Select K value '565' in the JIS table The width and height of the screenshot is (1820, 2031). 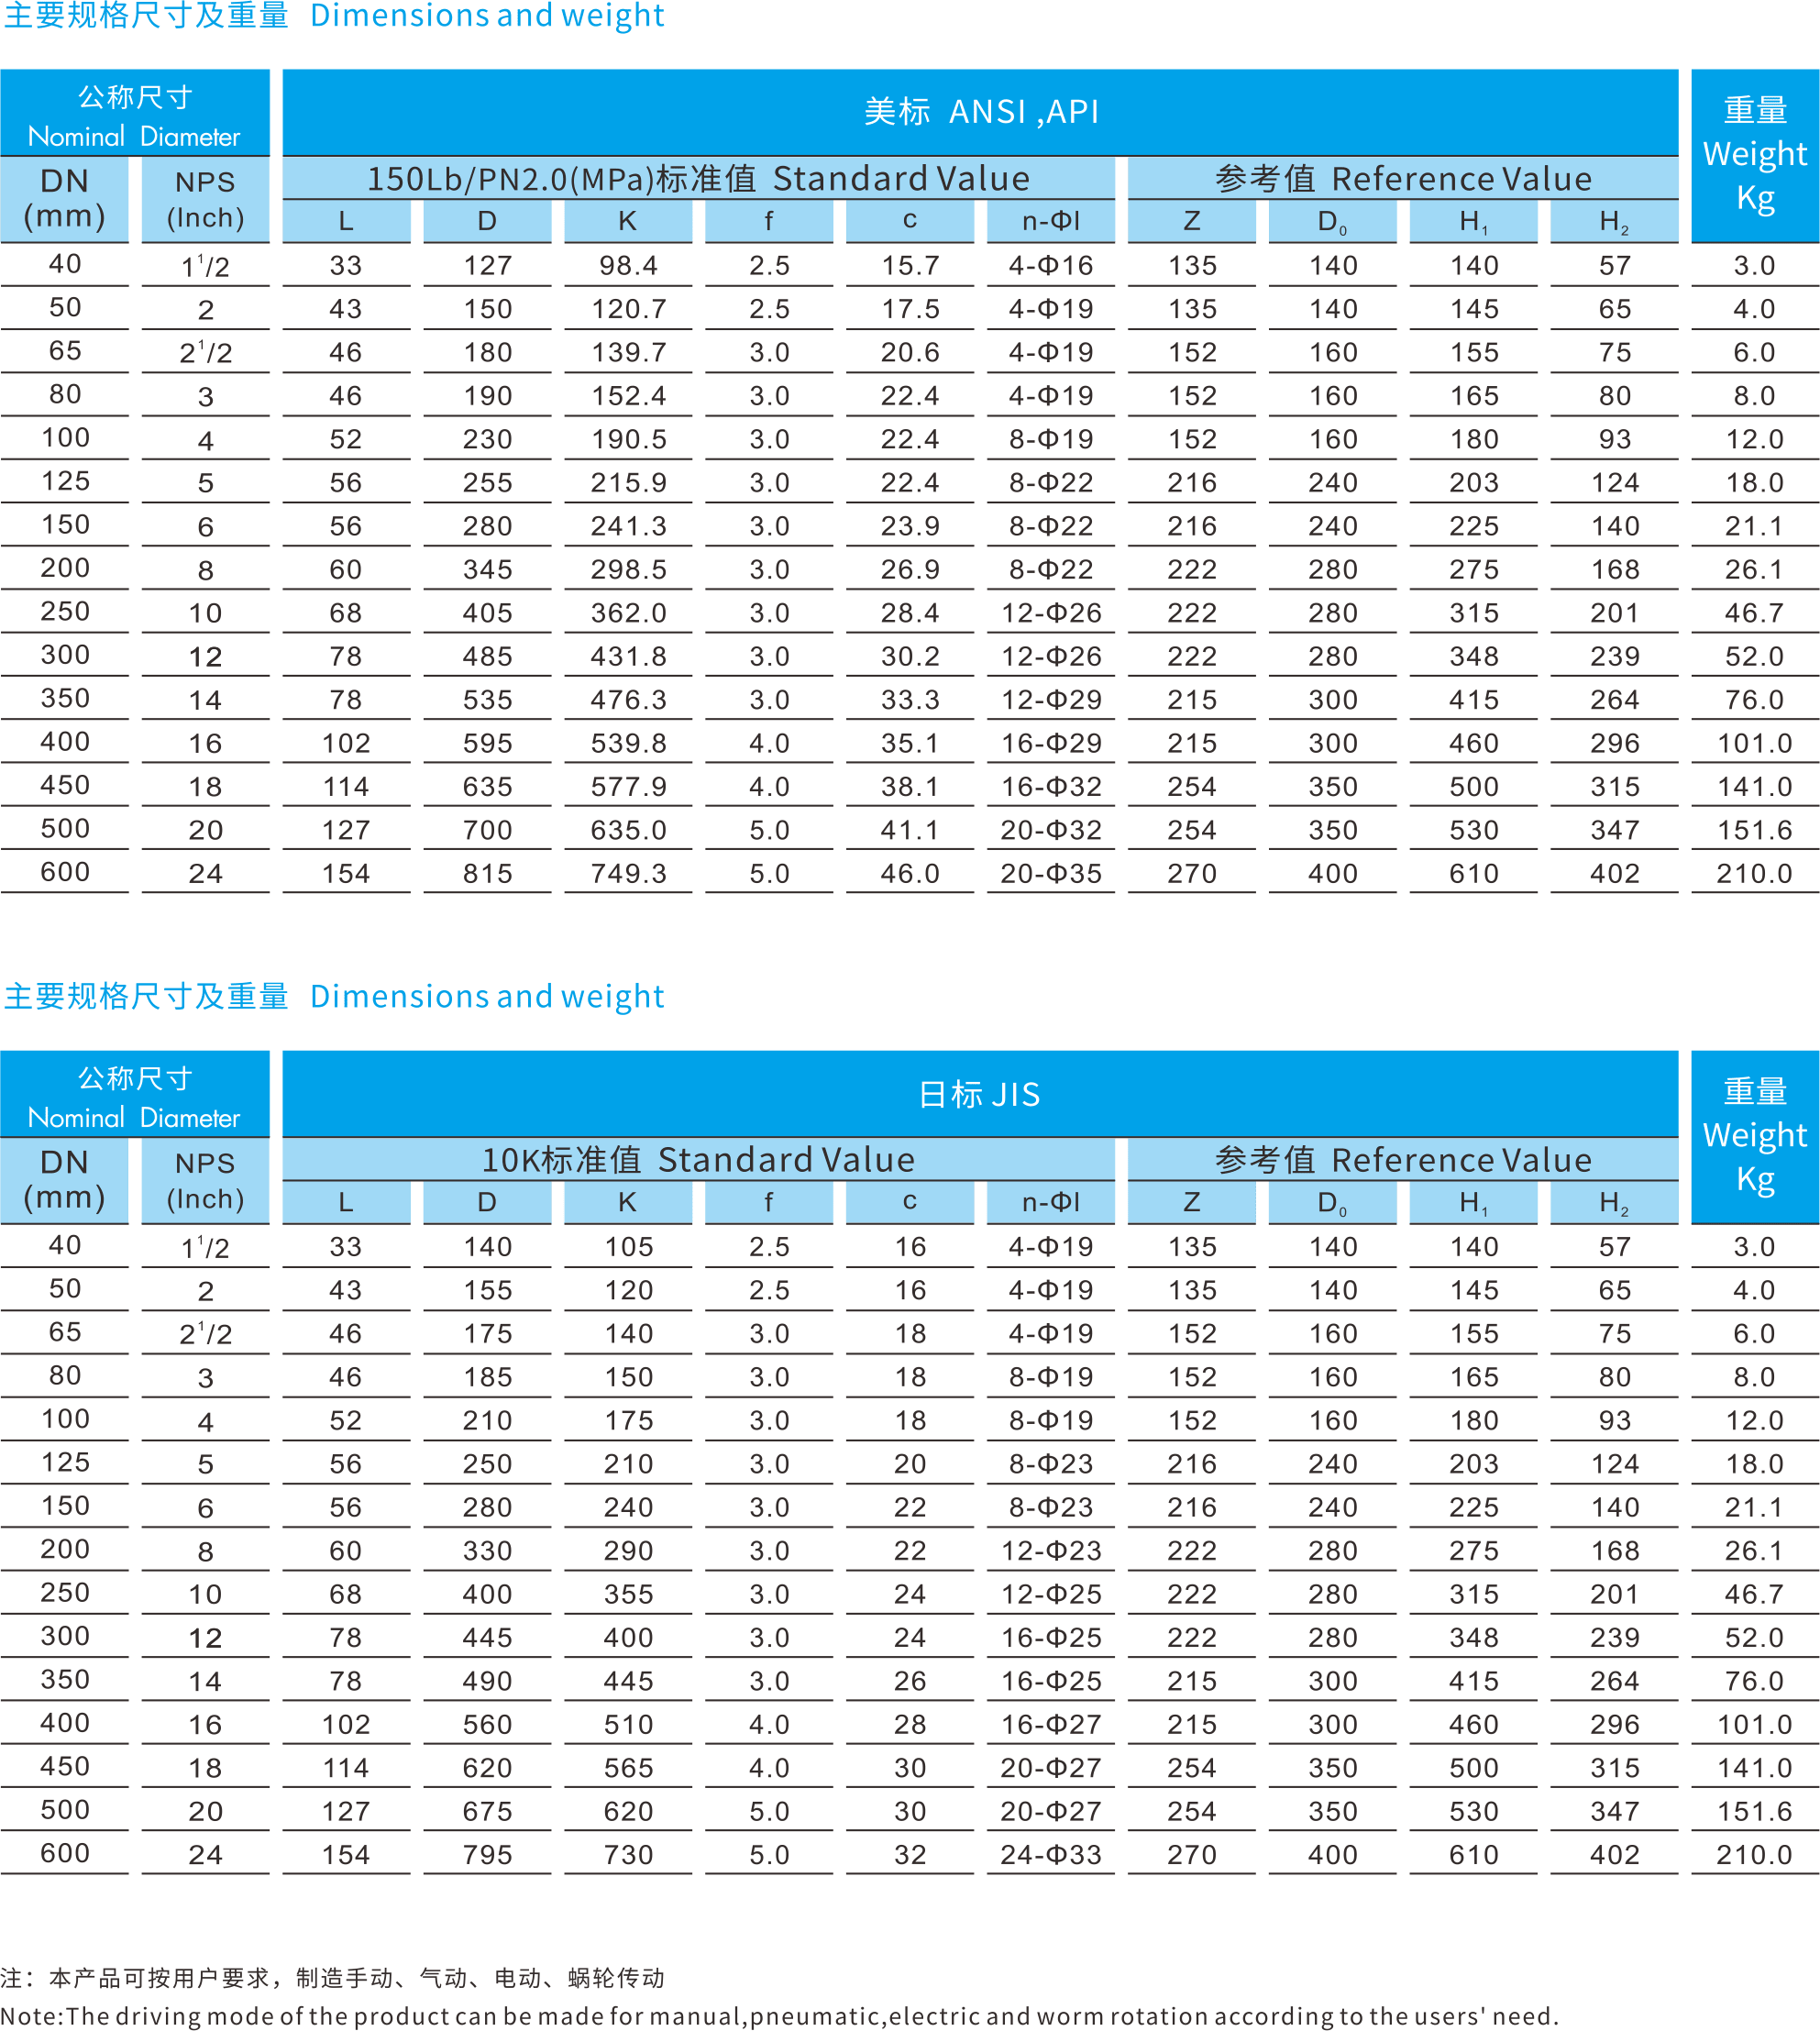coord(628,1768)
